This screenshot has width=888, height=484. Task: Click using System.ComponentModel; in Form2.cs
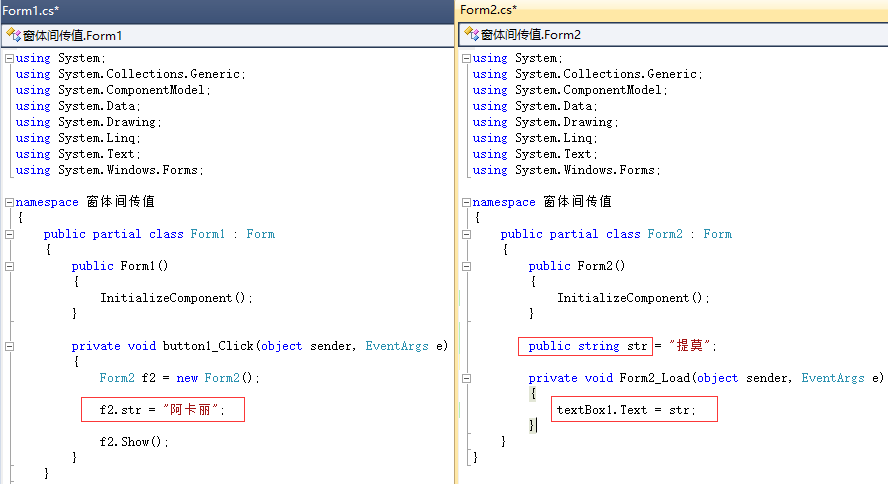tap(570, 90)
